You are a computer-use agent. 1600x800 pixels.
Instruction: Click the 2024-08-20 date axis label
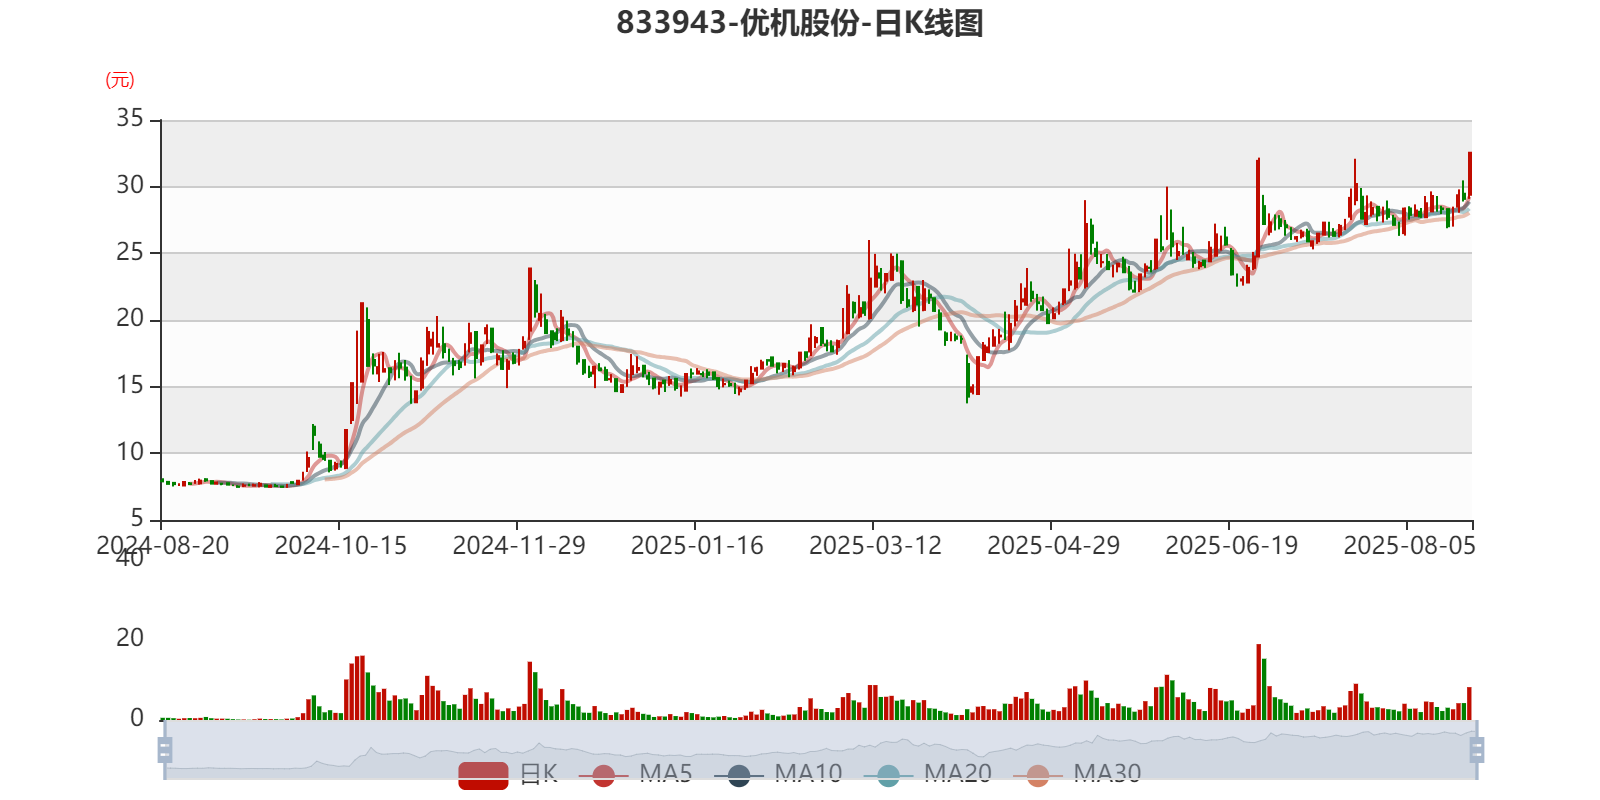coord(163,545)
